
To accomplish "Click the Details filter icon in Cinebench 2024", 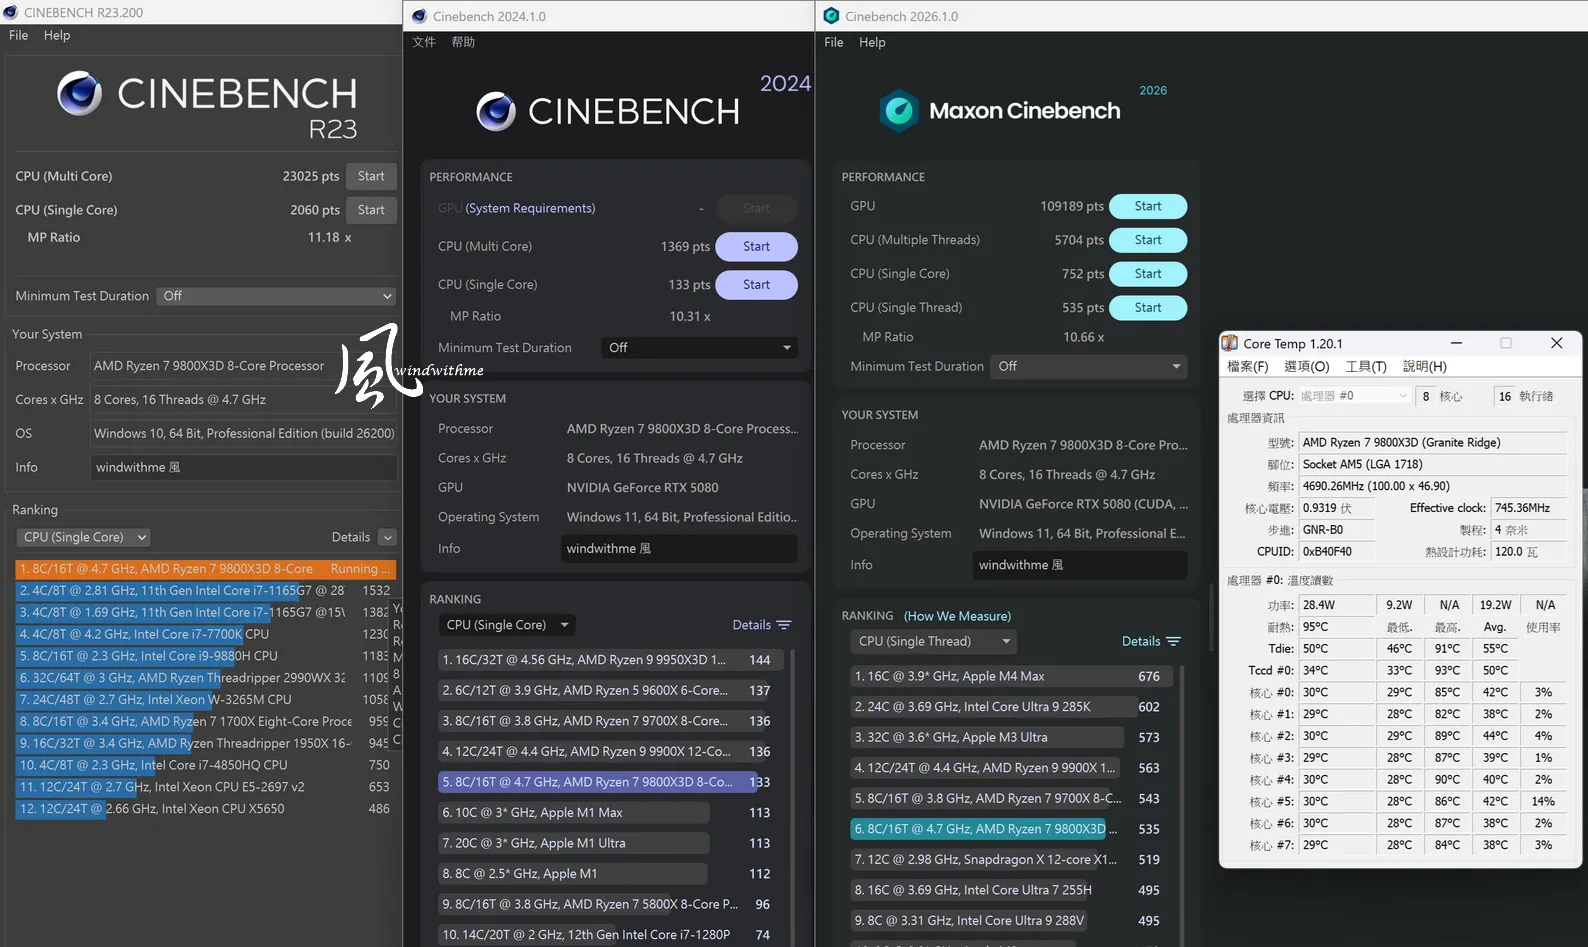I will (x=784, y=625).
